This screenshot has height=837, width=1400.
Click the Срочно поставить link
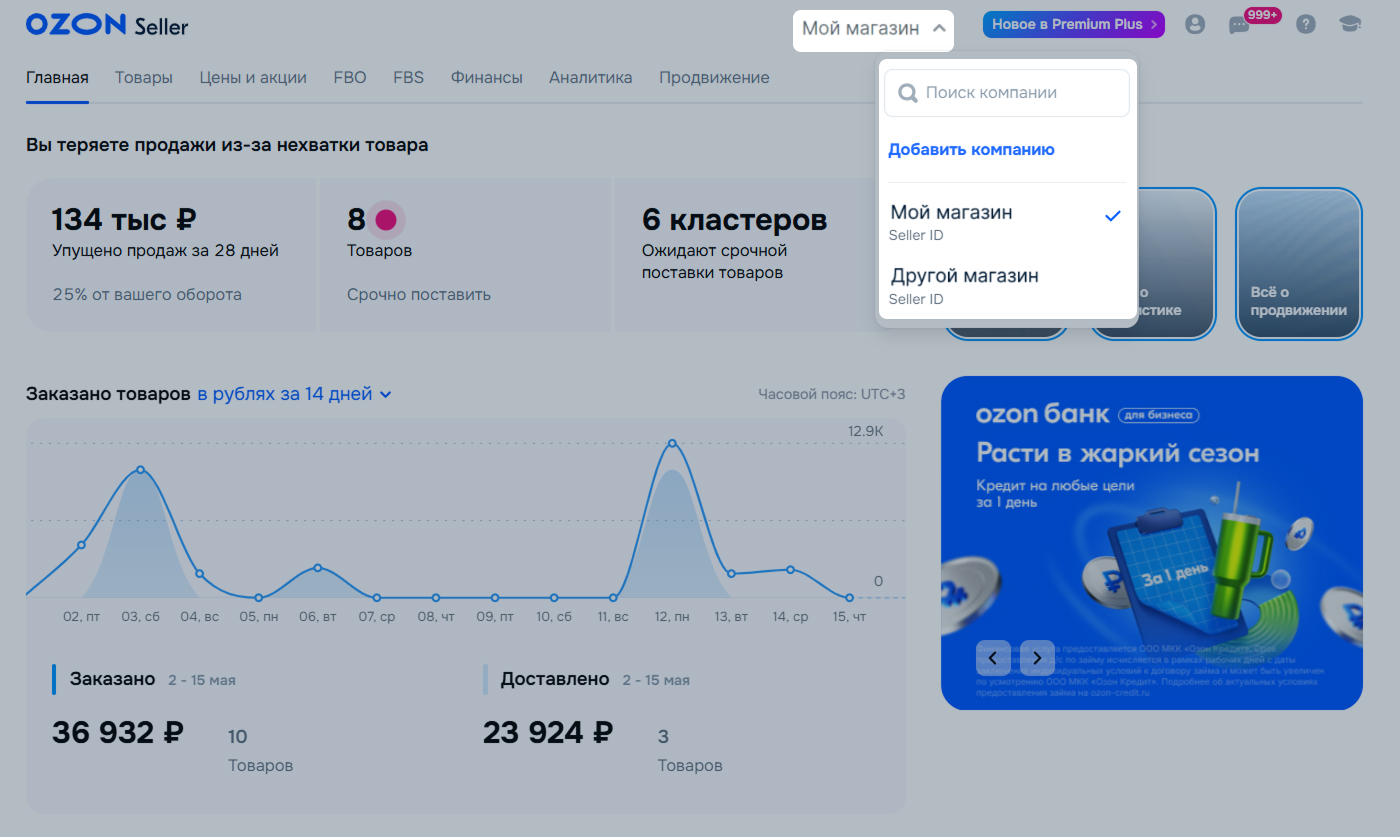[419, 295]
